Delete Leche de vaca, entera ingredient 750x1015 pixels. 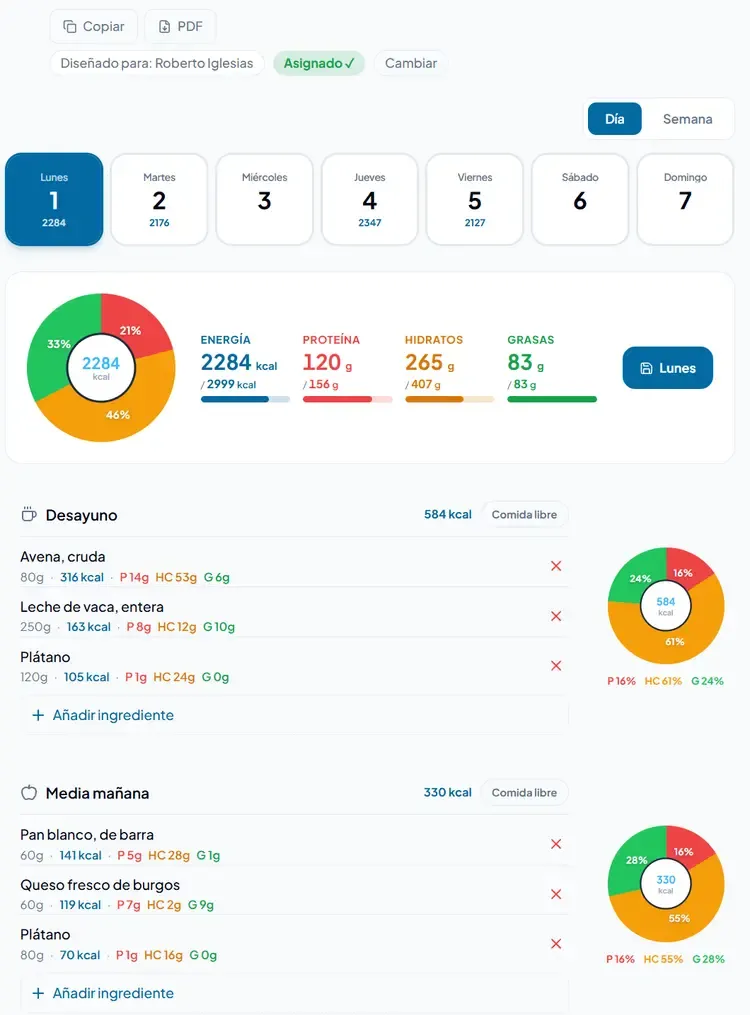pyautogui.click(x=556, y=616)
